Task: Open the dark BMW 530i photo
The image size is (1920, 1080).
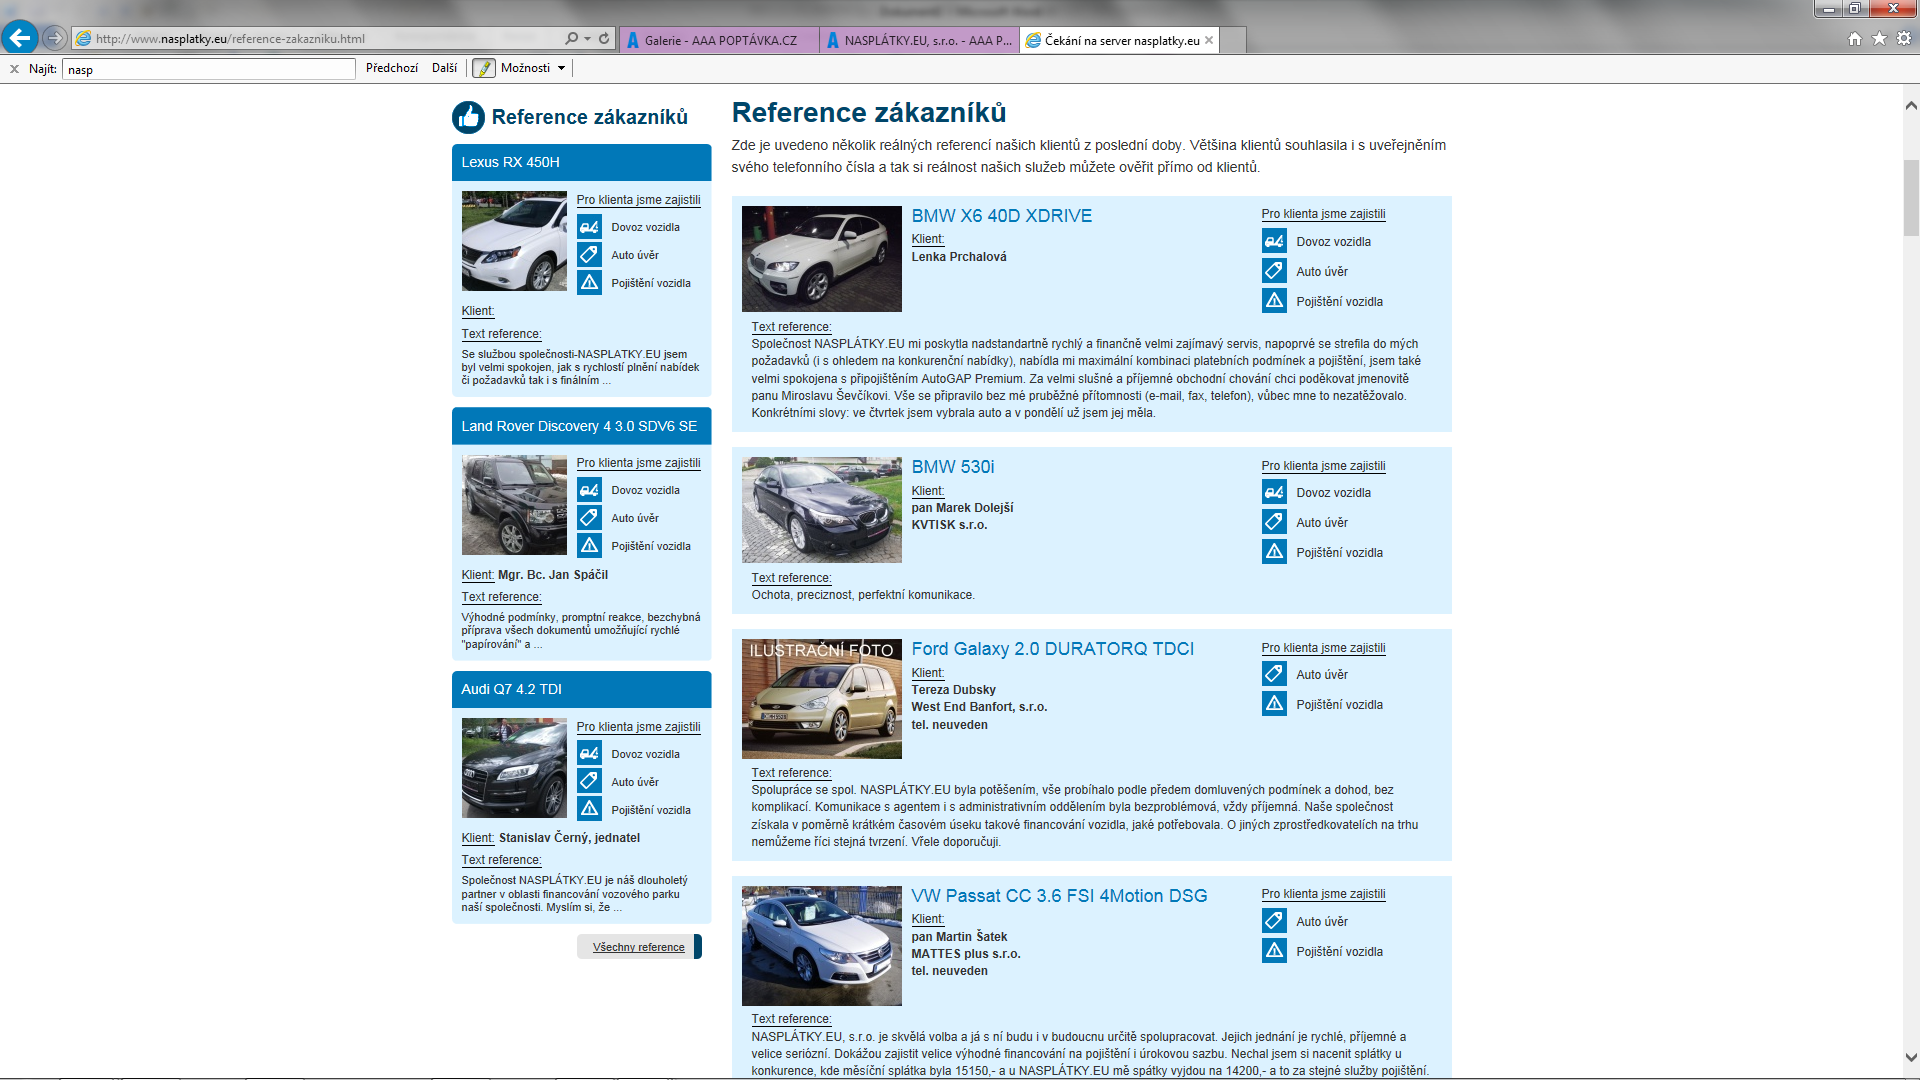Action: pos(821,510)
